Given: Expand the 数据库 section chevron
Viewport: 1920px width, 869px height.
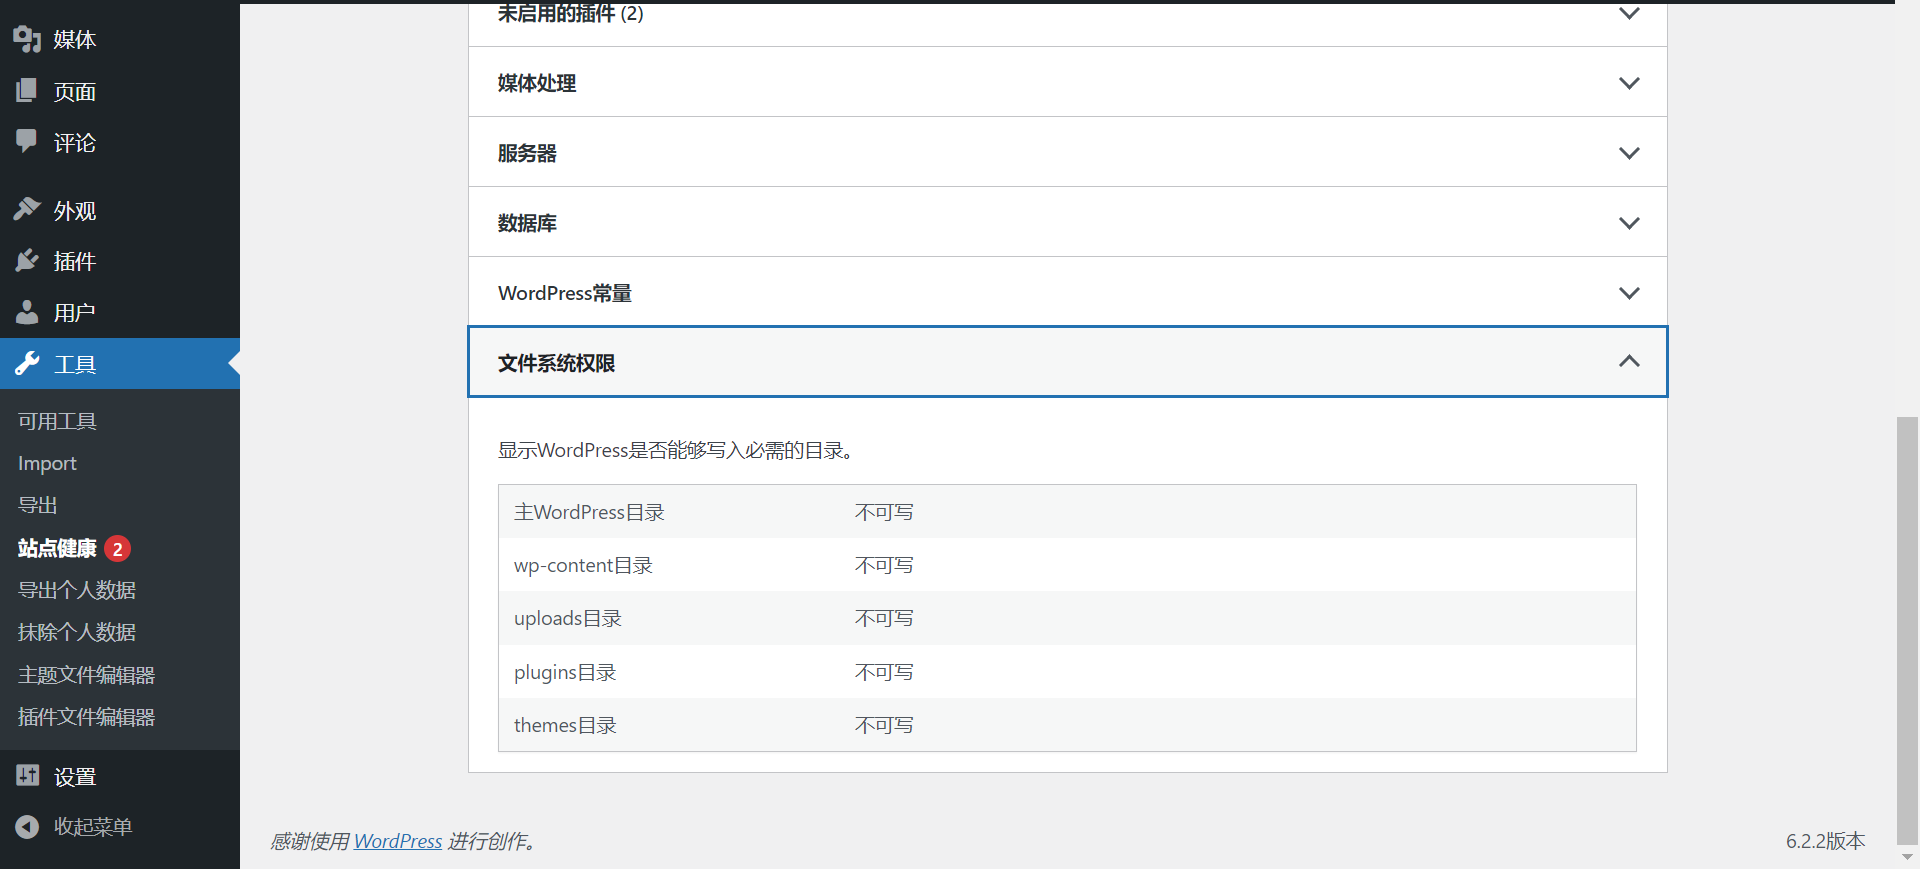Looking at the screenshot, I should point(1629,223).
